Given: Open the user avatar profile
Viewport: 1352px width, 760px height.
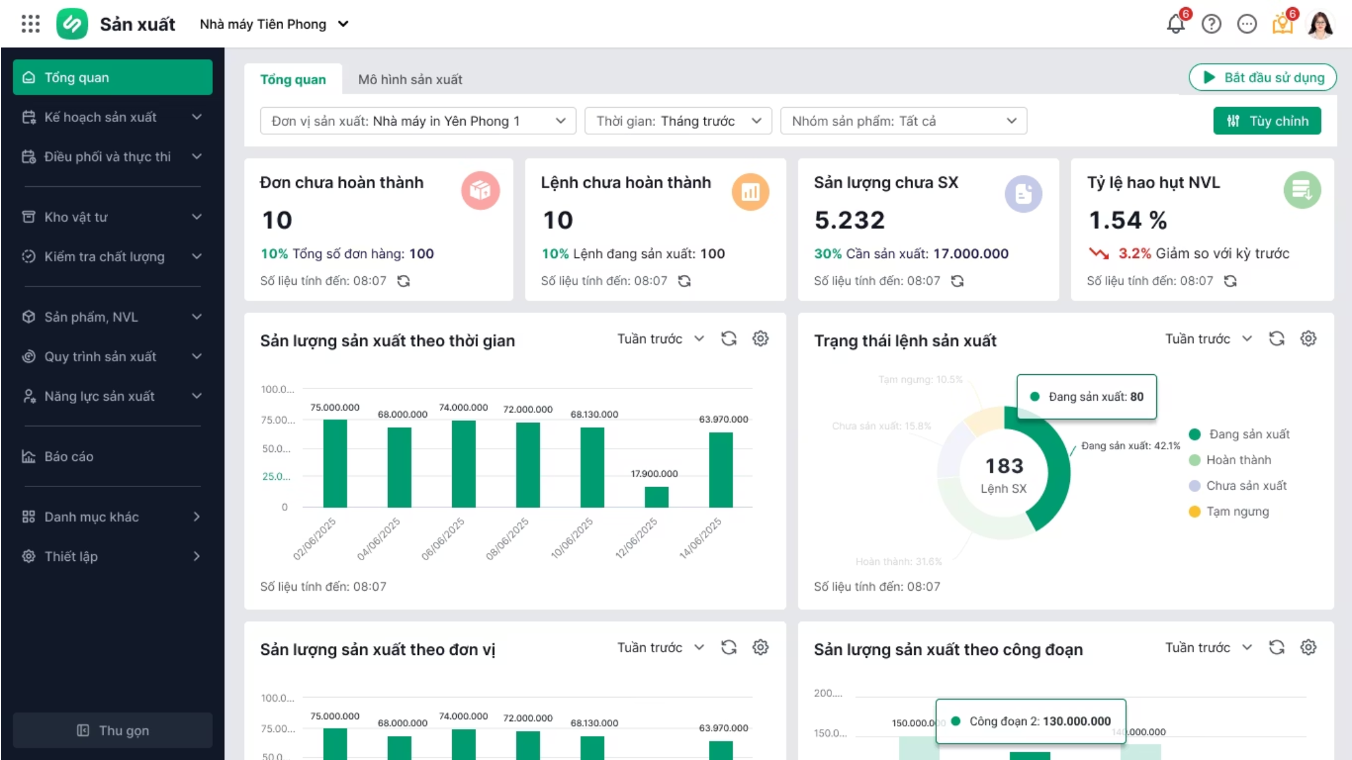Looking at the screenshot, I should pyautogui.click(x=1320, y=24).
